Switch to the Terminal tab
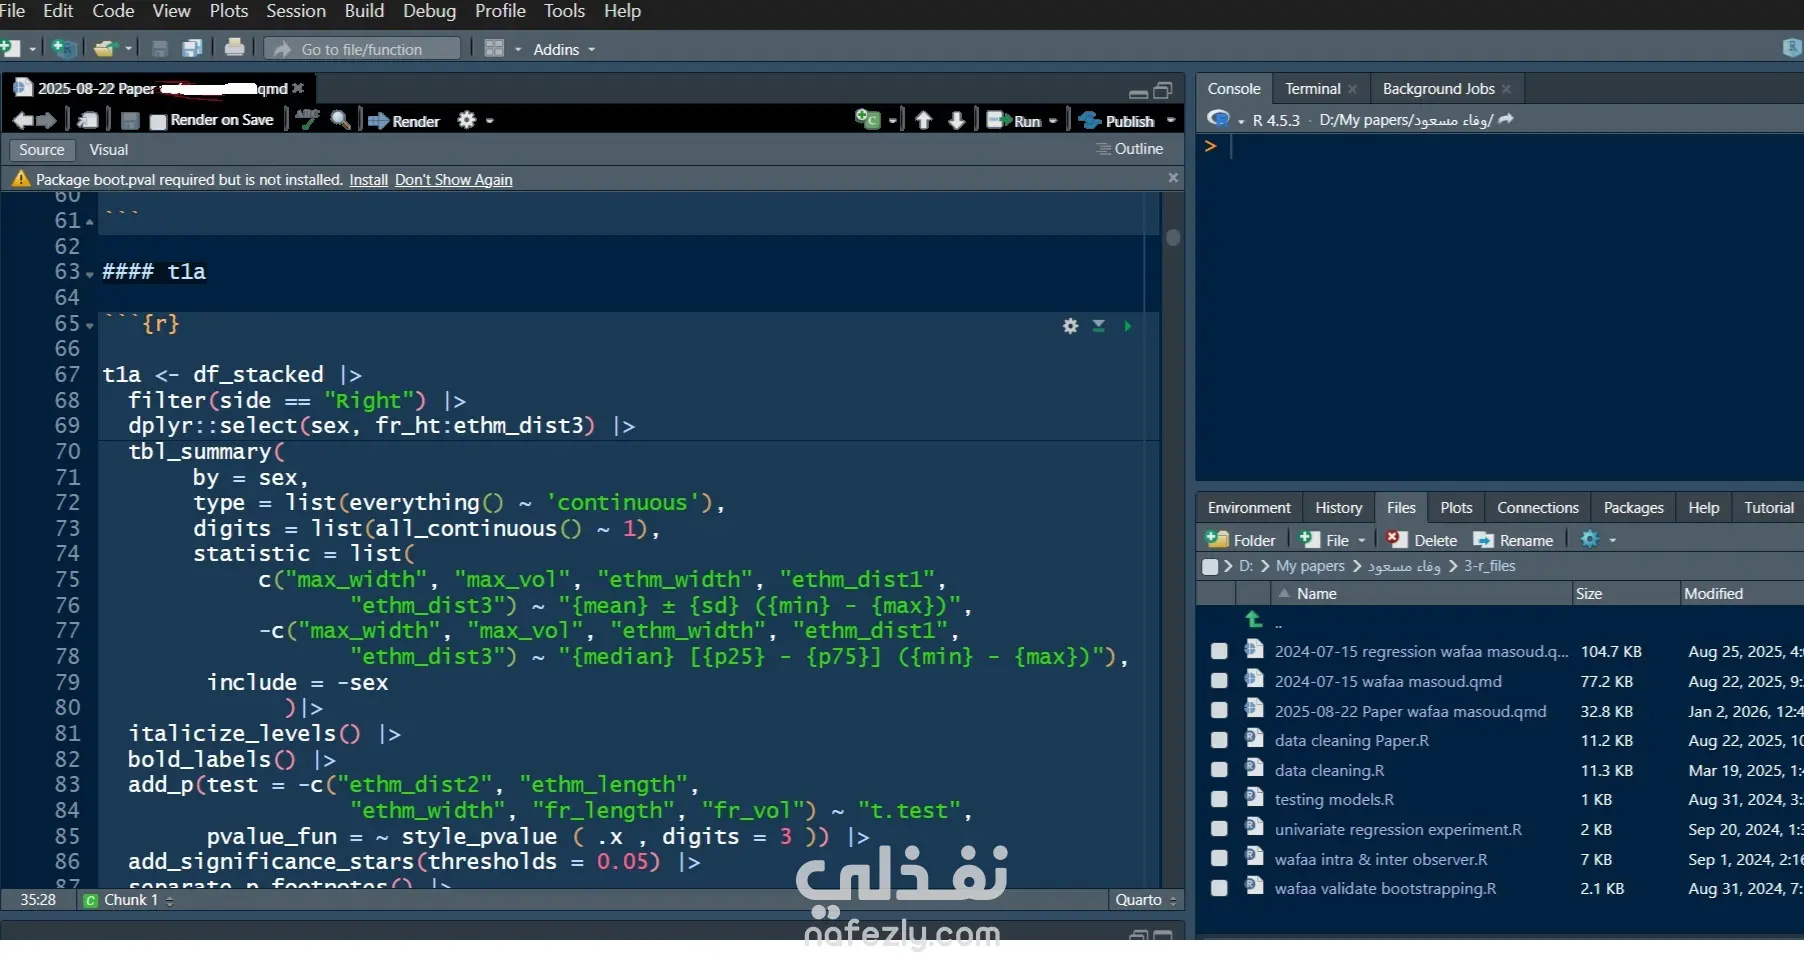The width and height of the screenshot is (1804, 954). [x=1312, y=89]
